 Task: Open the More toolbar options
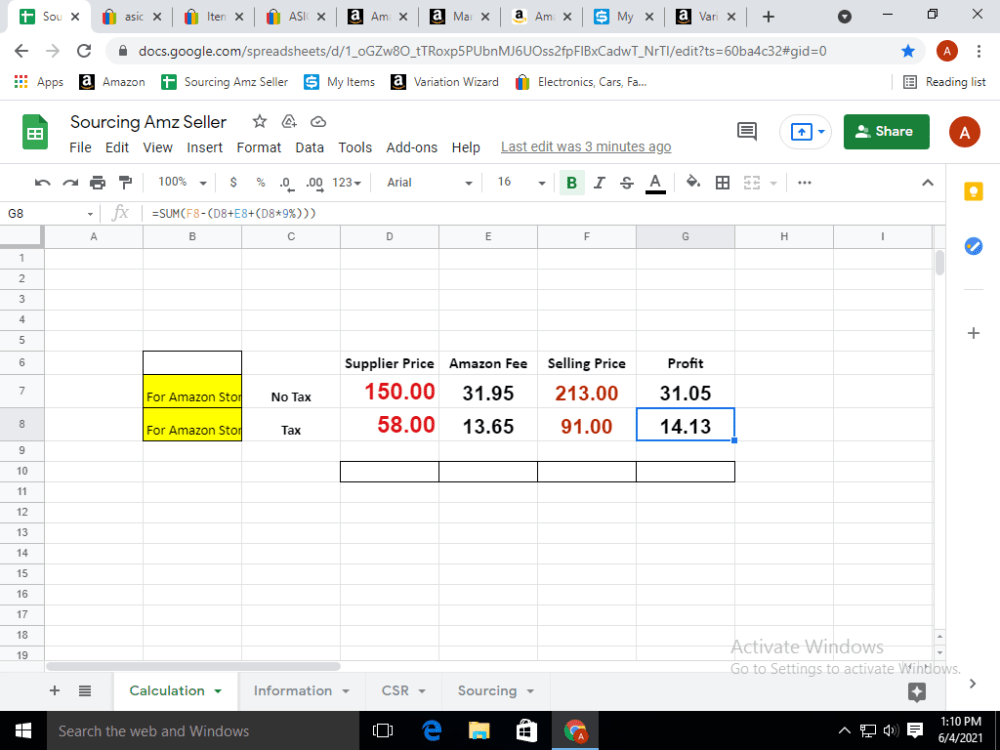point(805,183)
